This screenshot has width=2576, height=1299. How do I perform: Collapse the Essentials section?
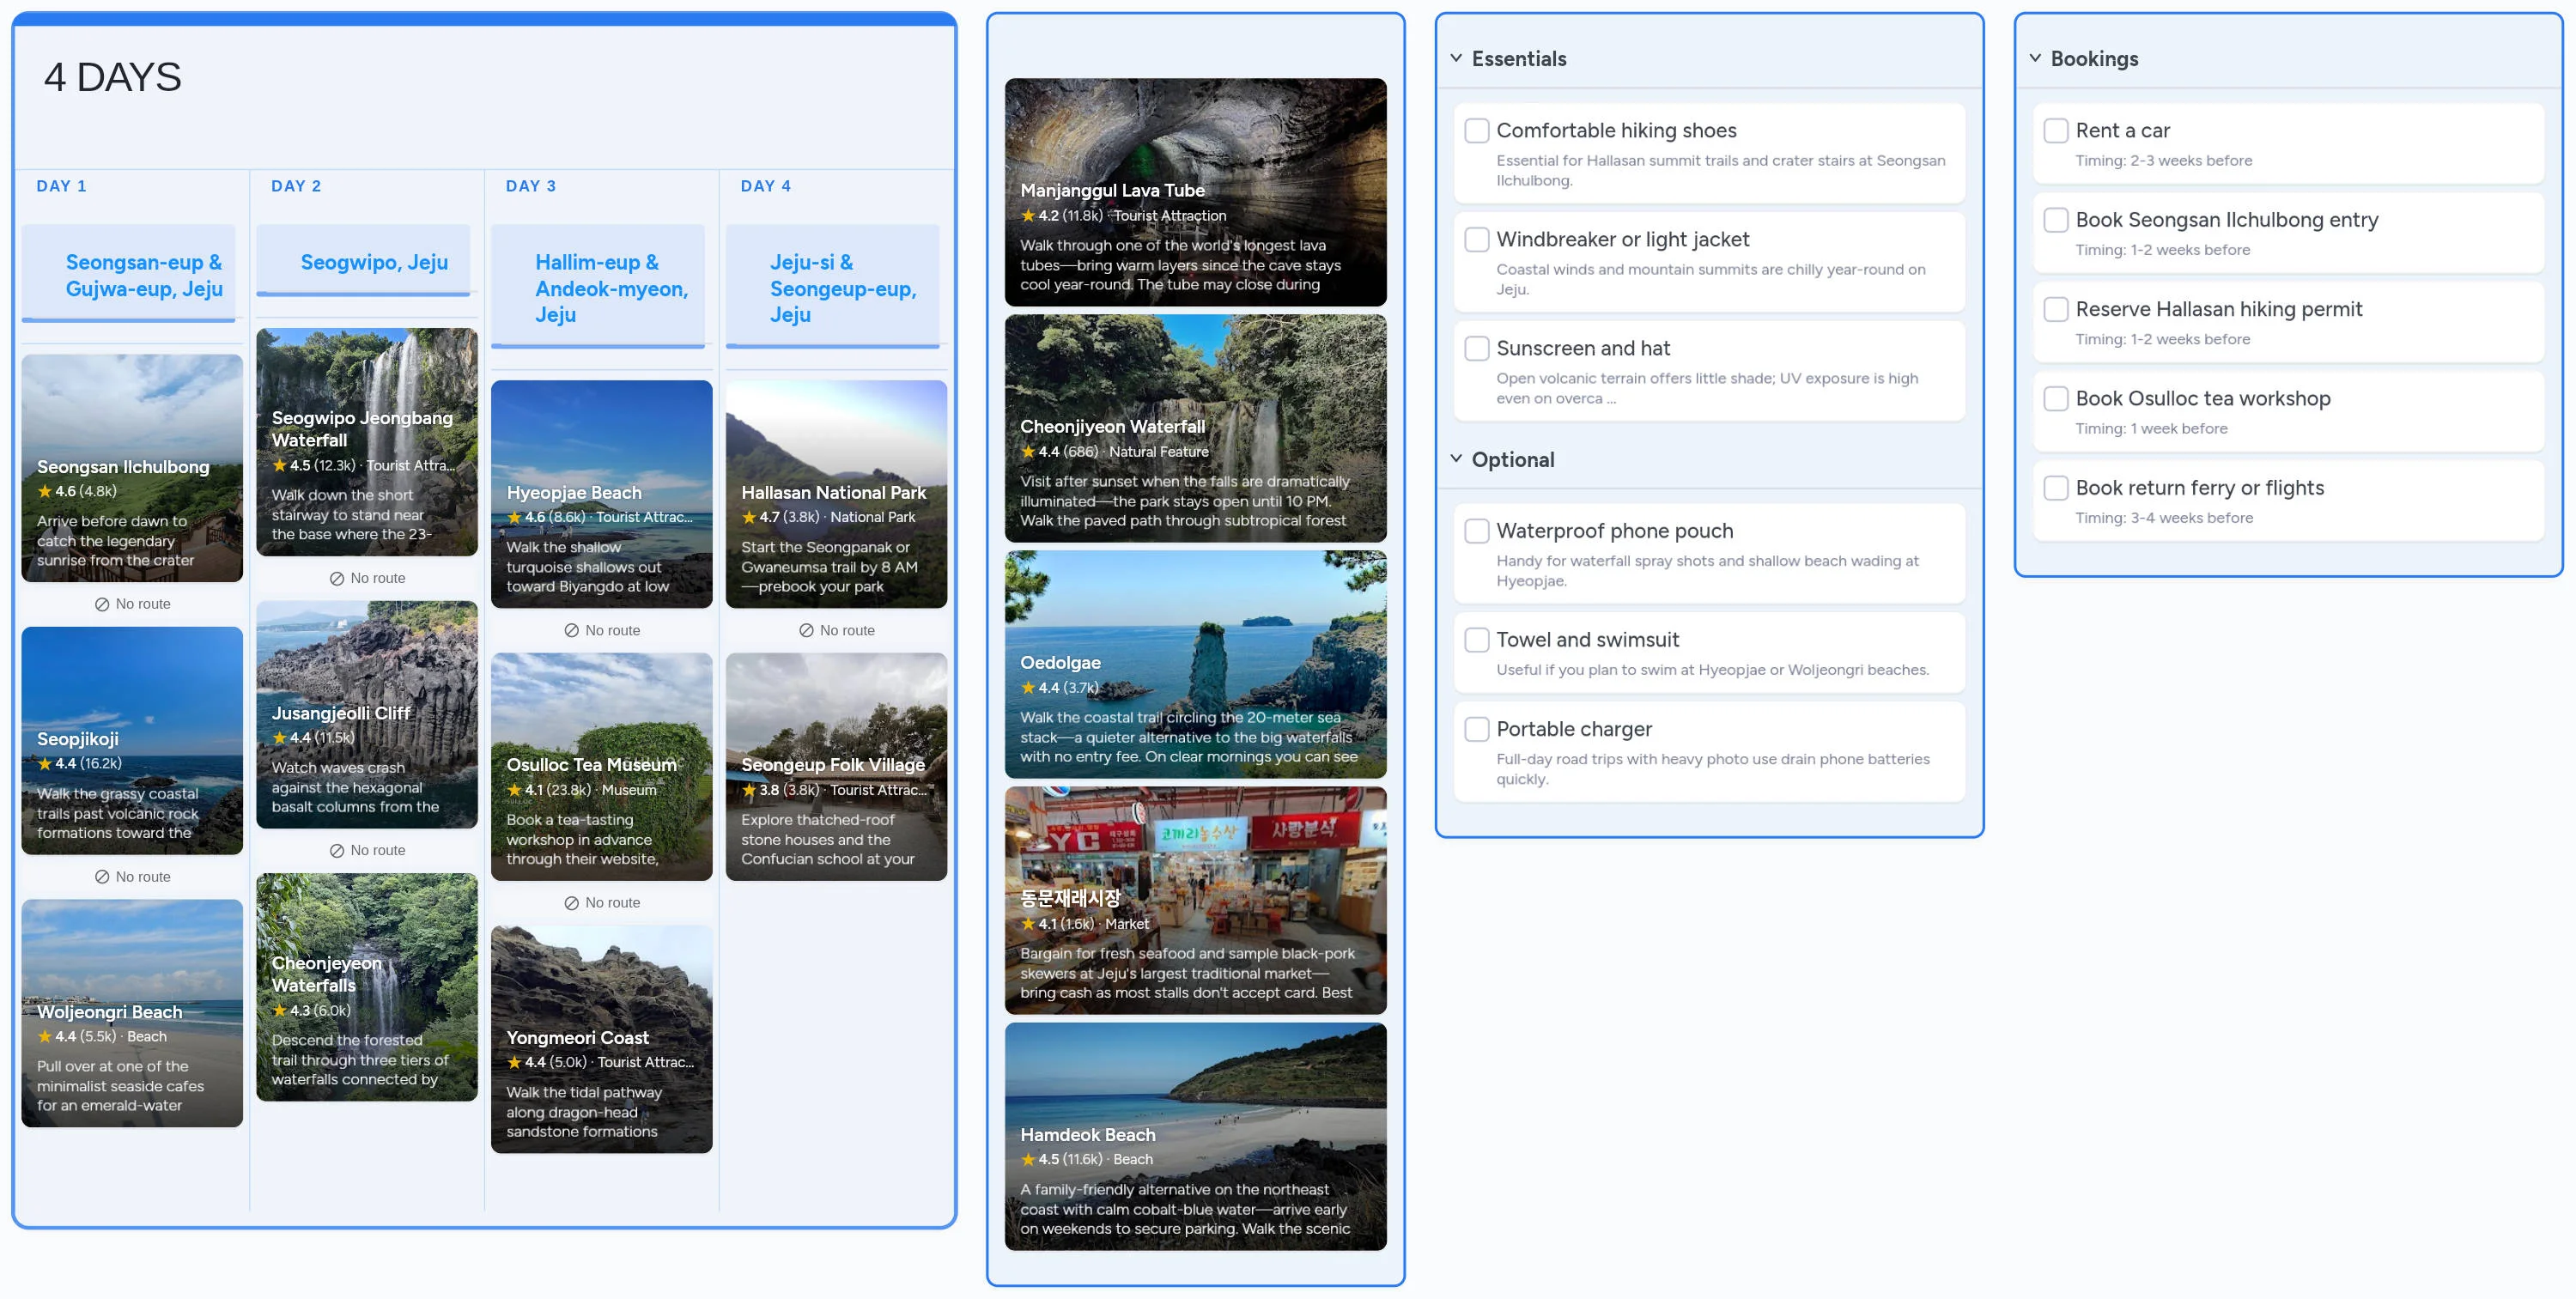tap(1455, 58)
